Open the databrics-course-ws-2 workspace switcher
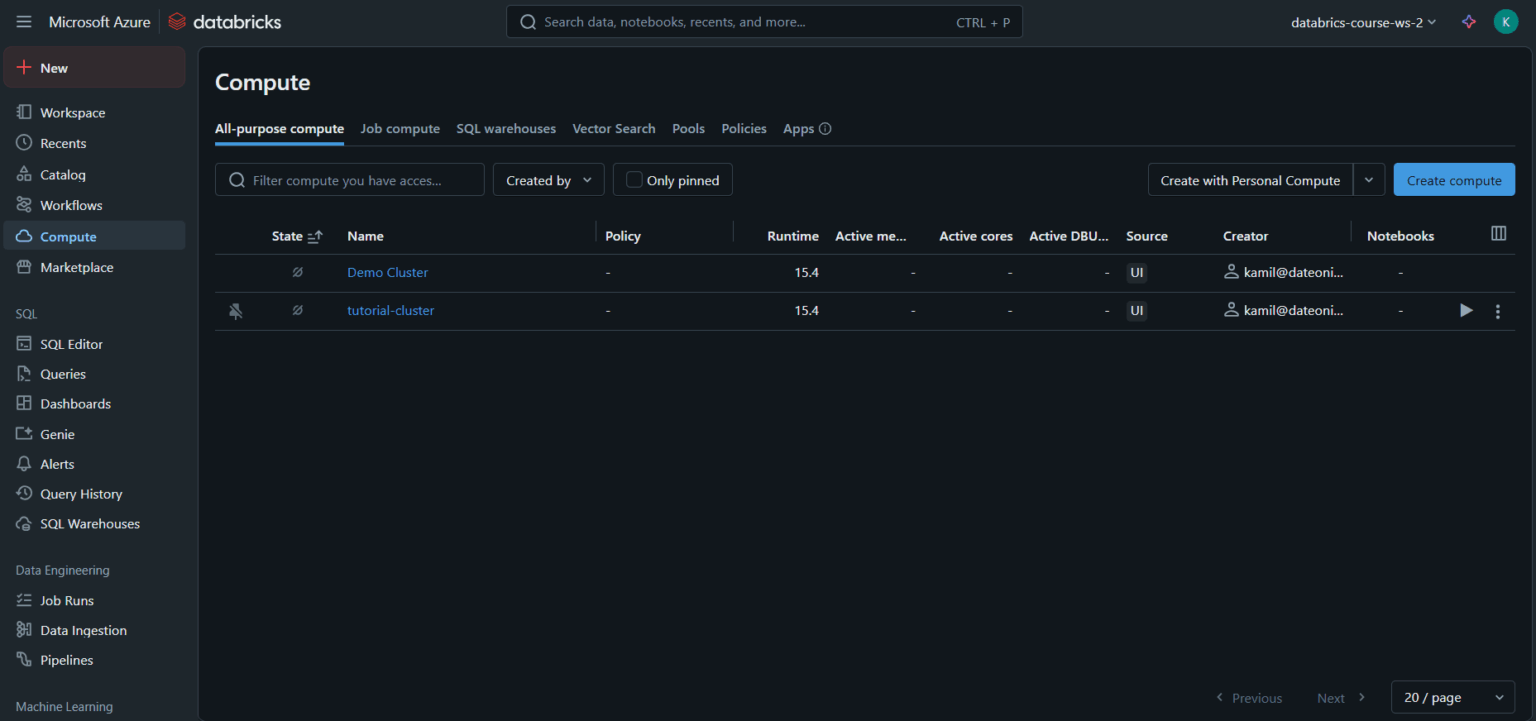Screen dimensions: 1536x721 pos(1363,22)
